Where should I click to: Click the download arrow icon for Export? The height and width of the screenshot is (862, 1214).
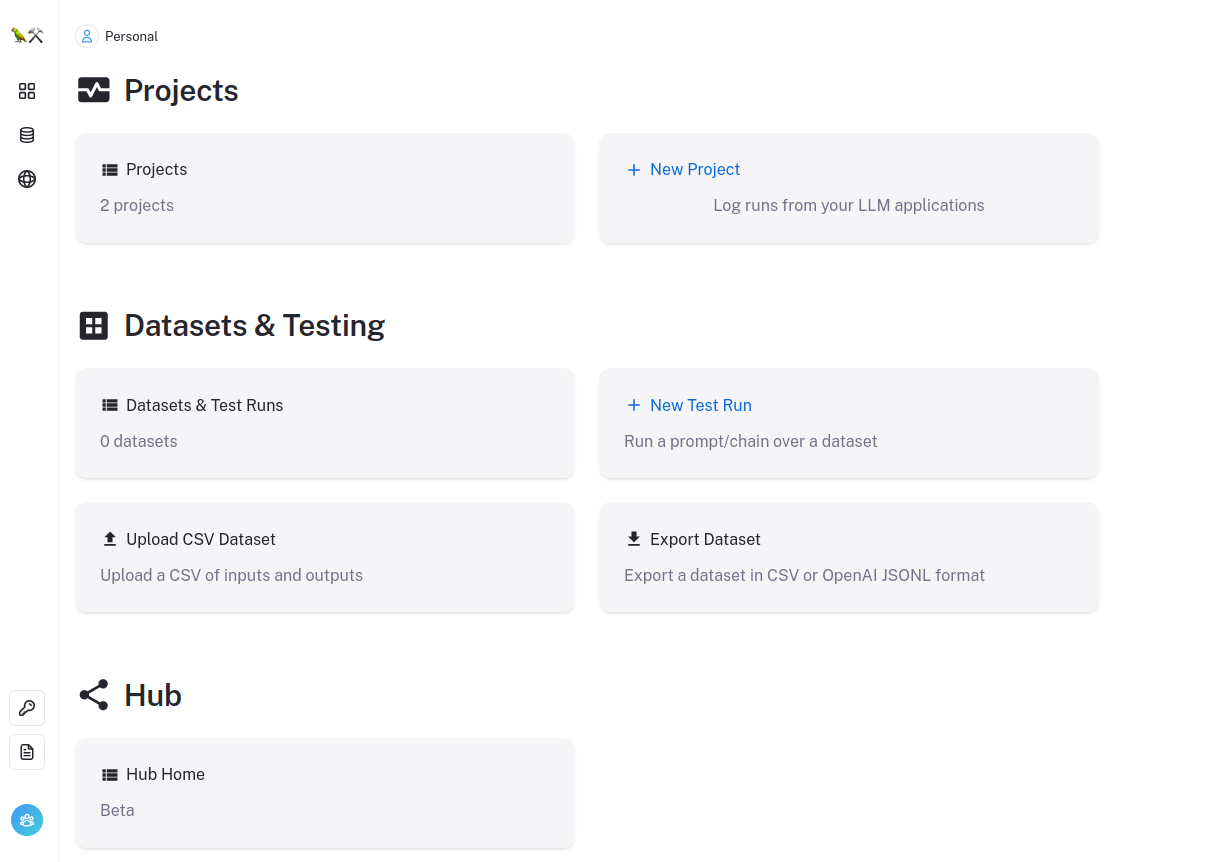coord(634,539)
